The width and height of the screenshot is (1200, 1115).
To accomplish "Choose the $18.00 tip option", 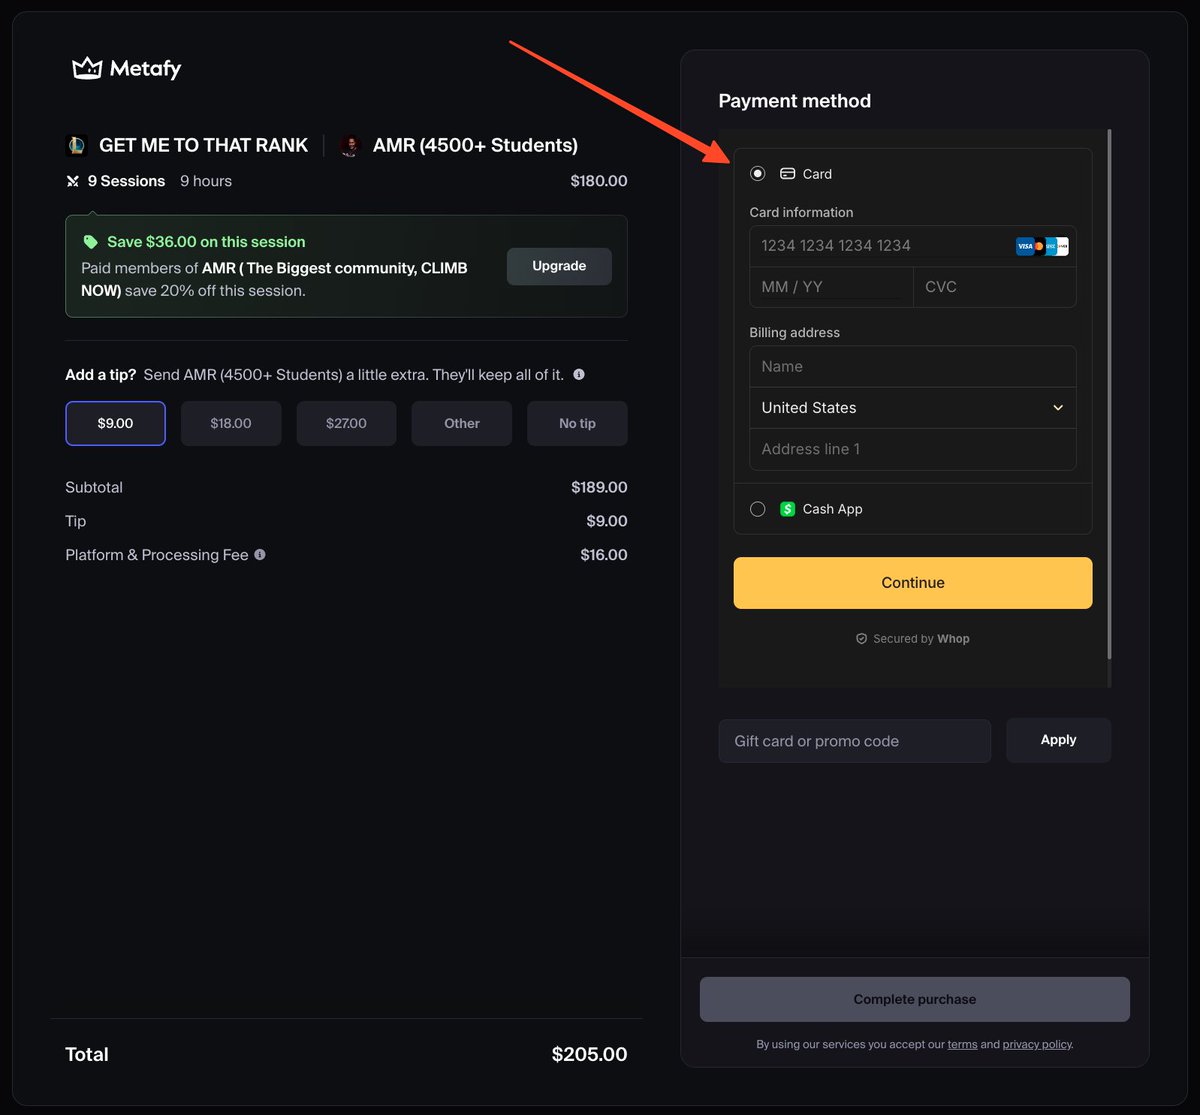I will point(231,423).
